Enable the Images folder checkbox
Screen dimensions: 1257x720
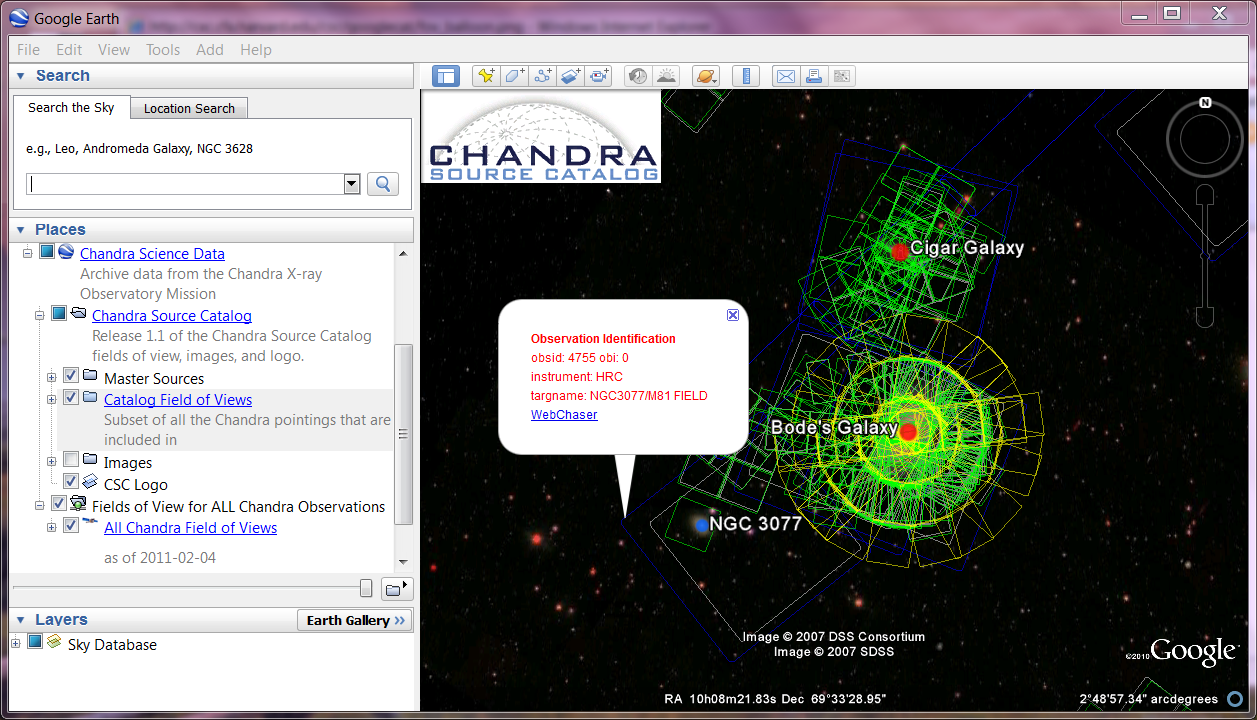coord(71,460)
